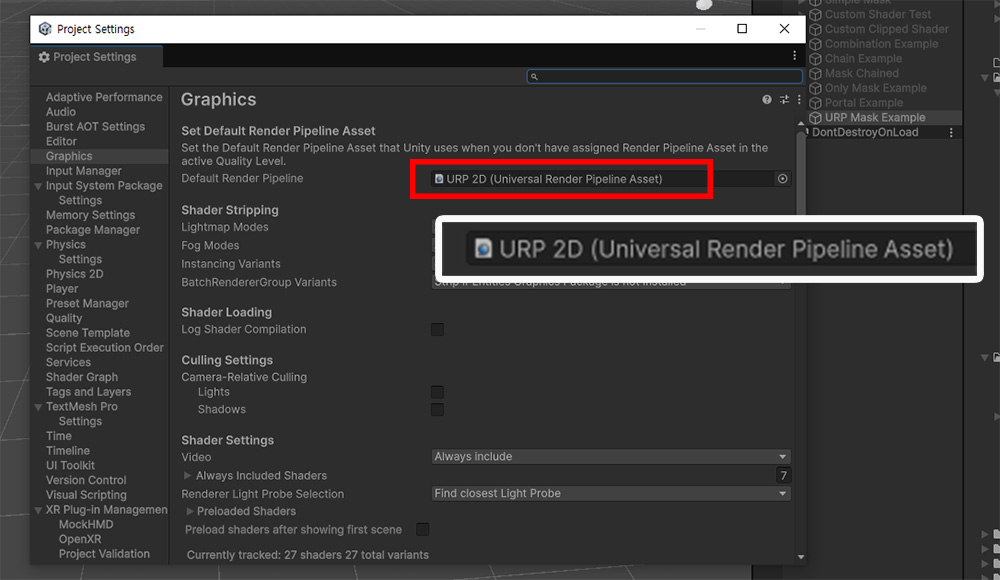Open Visual Scripting settings
The image size is (1000, 580).
click(x=86, y=494)
